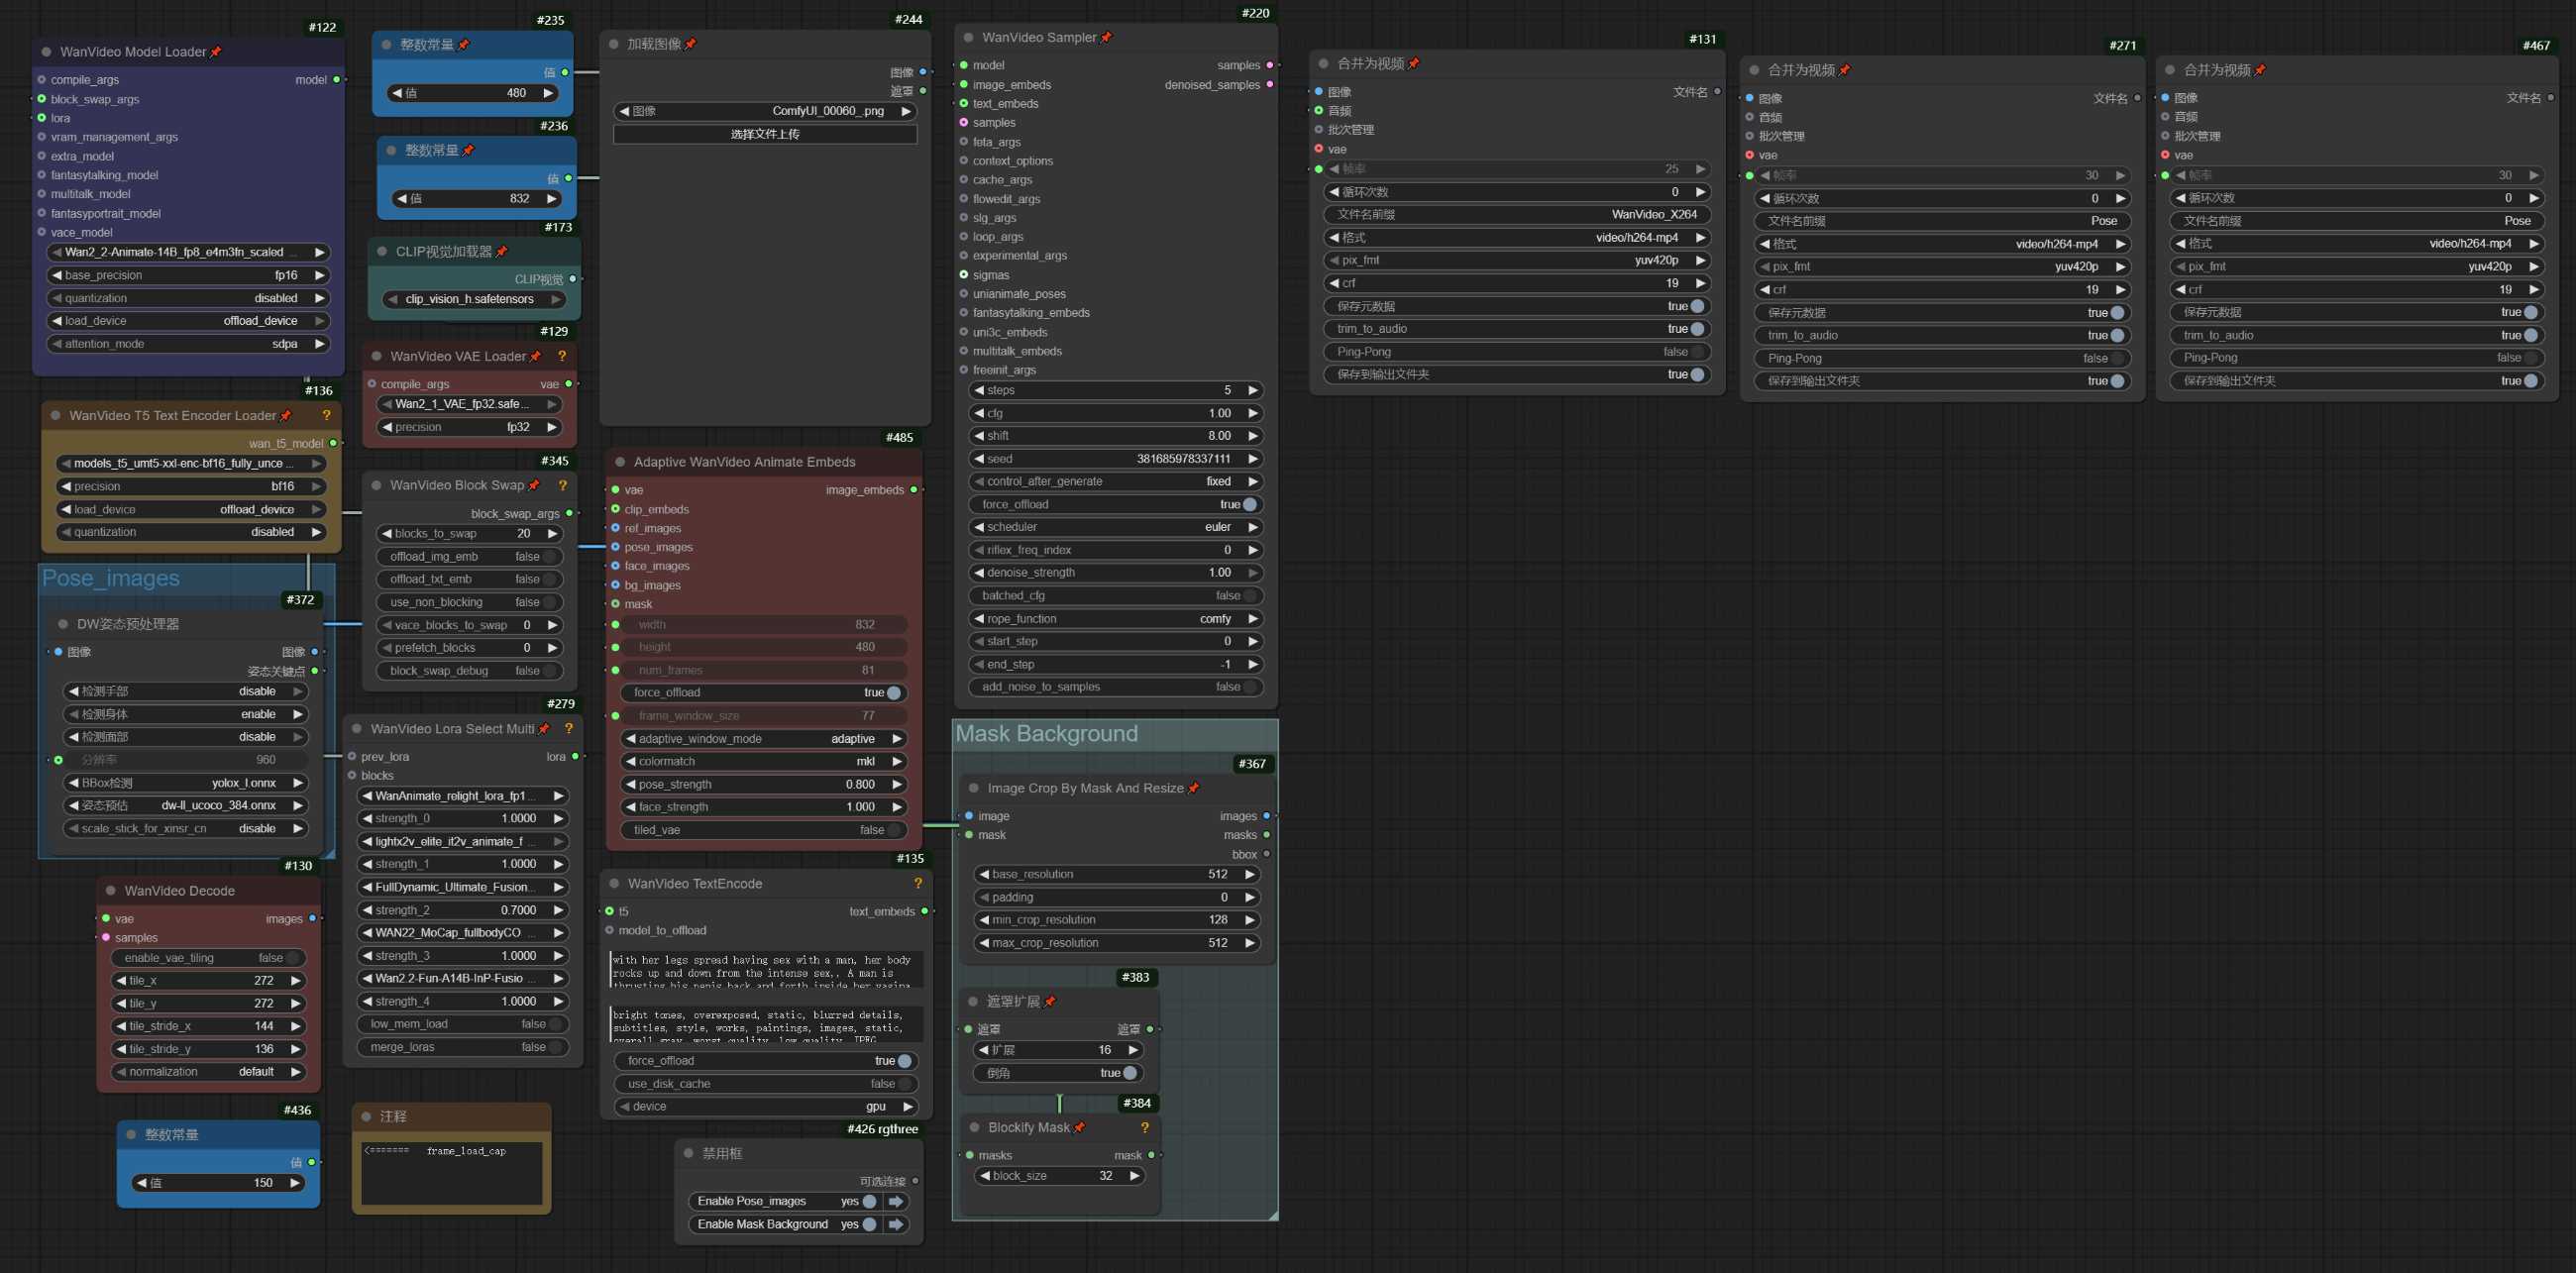
Task: Increase steps value with right arrow
Action: [1252, 390]
